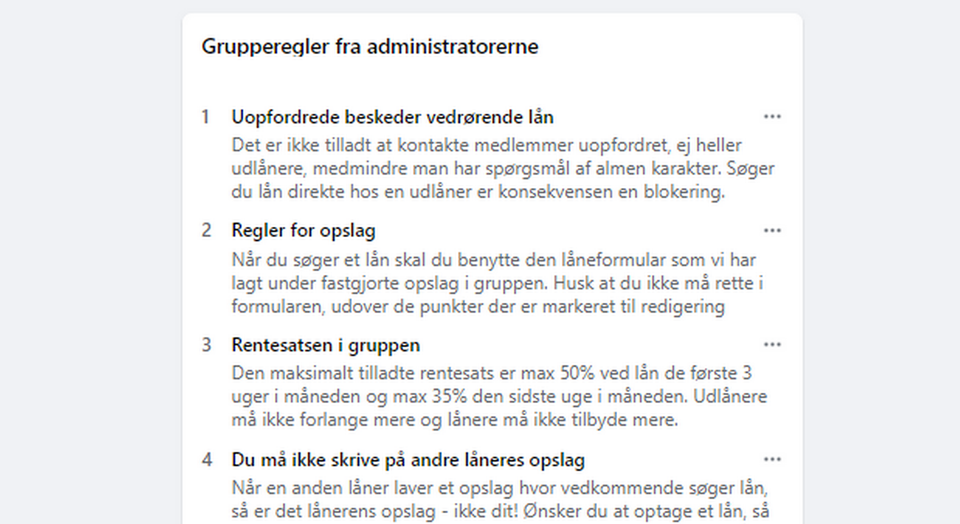960x524 pixels.
Task: Click title Du må ikke skrive på andre låneres opslag
Action: tap(408, 460)
